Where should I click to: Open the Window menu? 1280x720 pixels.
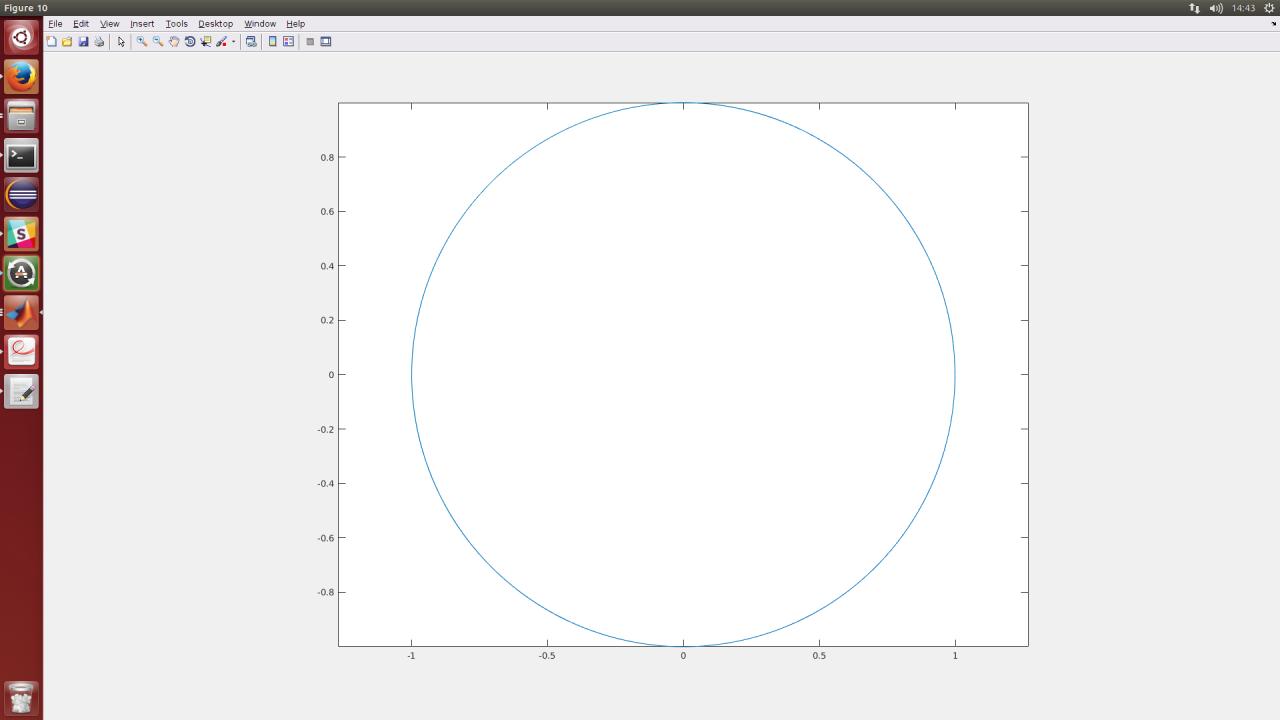click(x=260, y=24)
